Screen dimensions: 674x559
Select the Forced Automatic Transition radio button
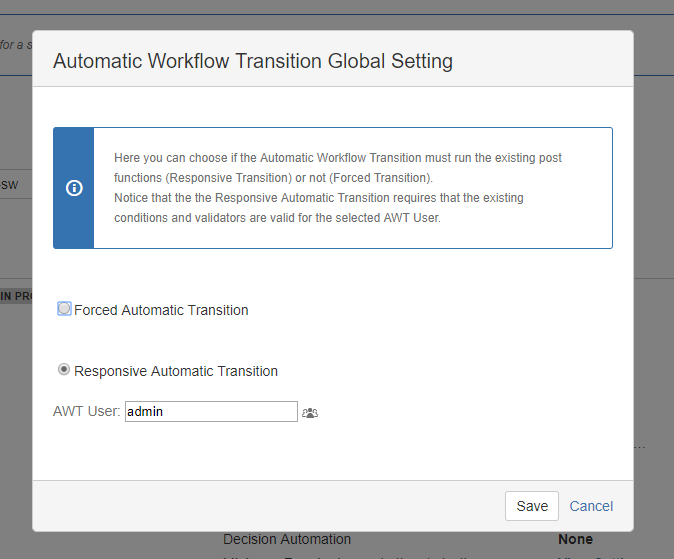(x=64, y=309)
